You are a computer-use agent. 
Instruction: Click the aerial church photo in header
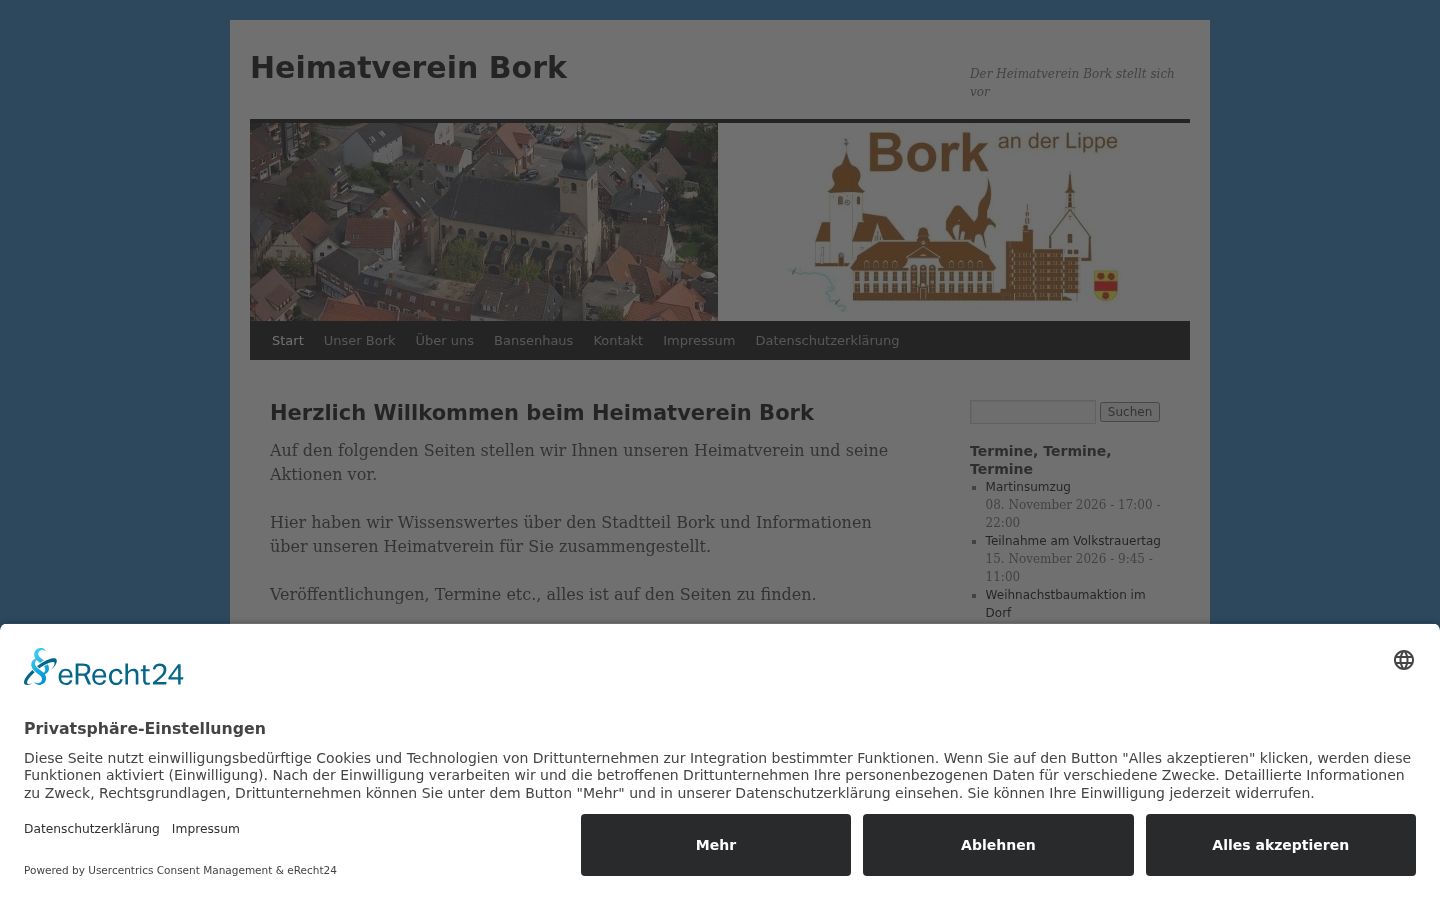tap(484, 222)
